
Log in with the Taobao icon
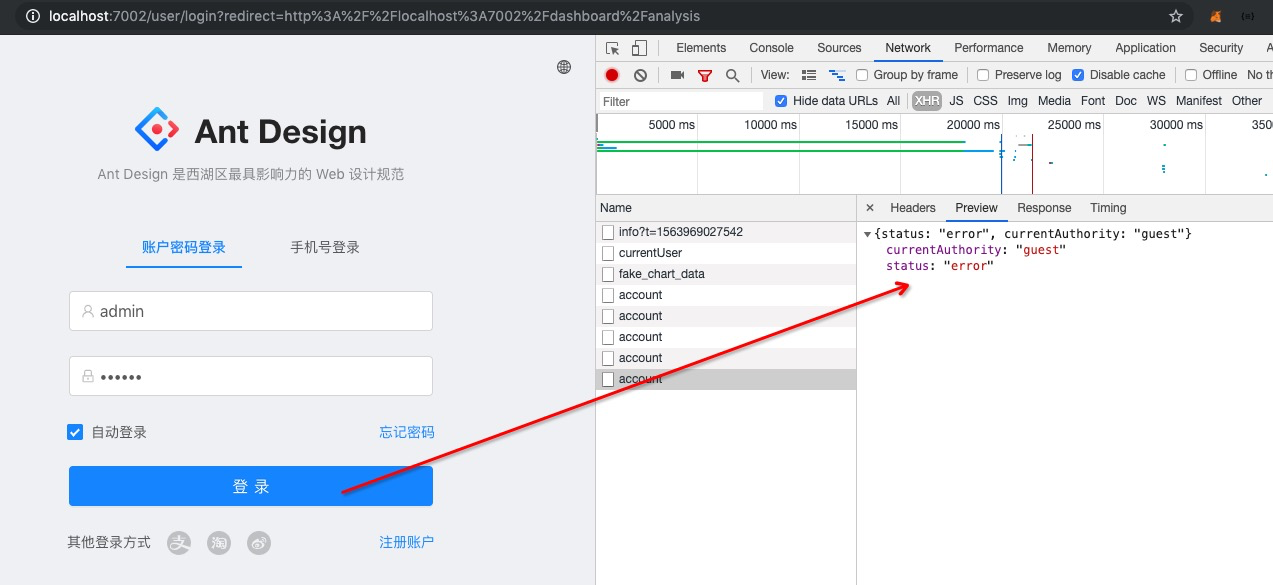(219, 543)
